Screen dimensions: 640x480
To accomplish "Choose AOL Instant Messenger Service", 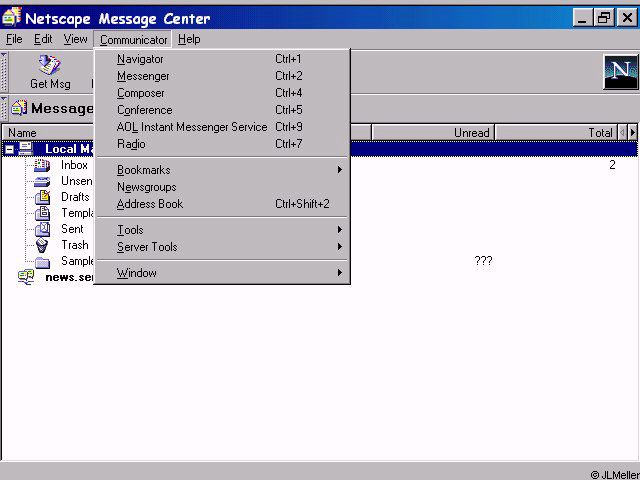I will coord(222,127).
